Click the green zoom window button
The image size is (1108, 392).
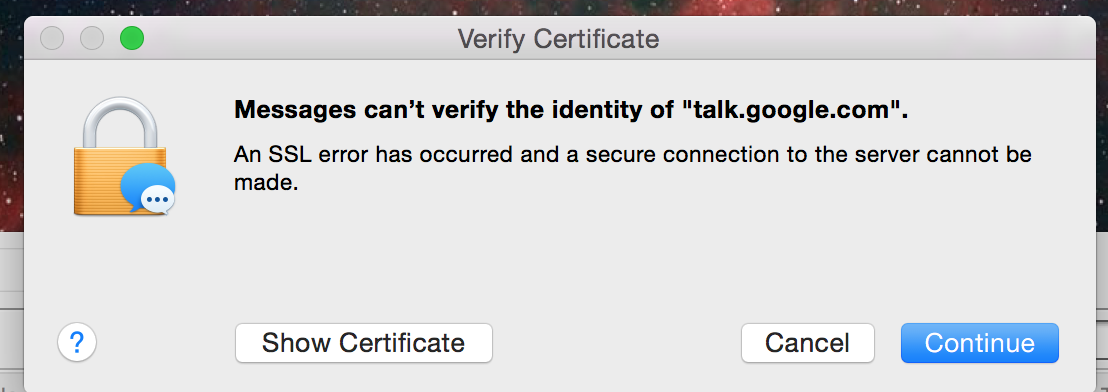point(131,37)
